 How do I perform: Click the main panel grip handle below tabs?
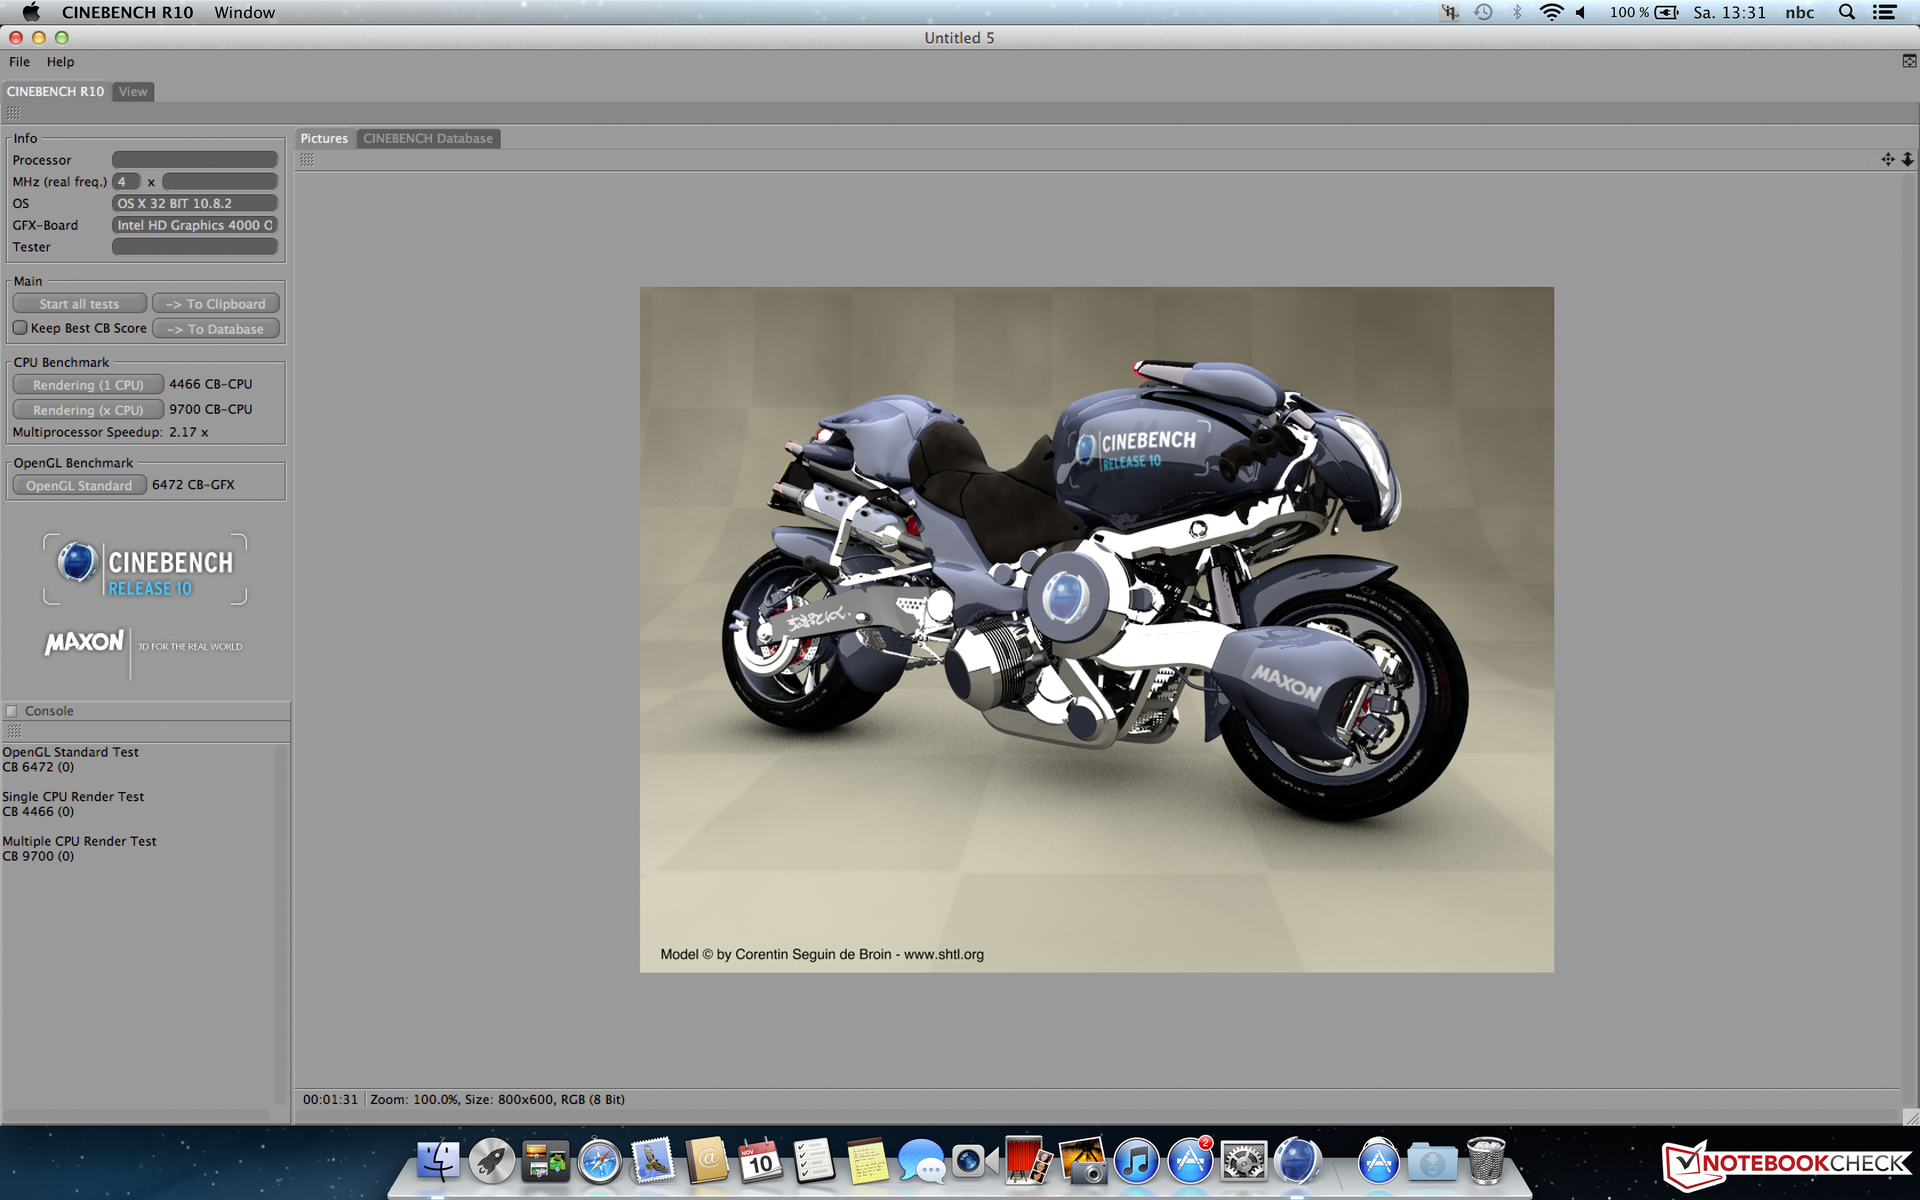13,113
